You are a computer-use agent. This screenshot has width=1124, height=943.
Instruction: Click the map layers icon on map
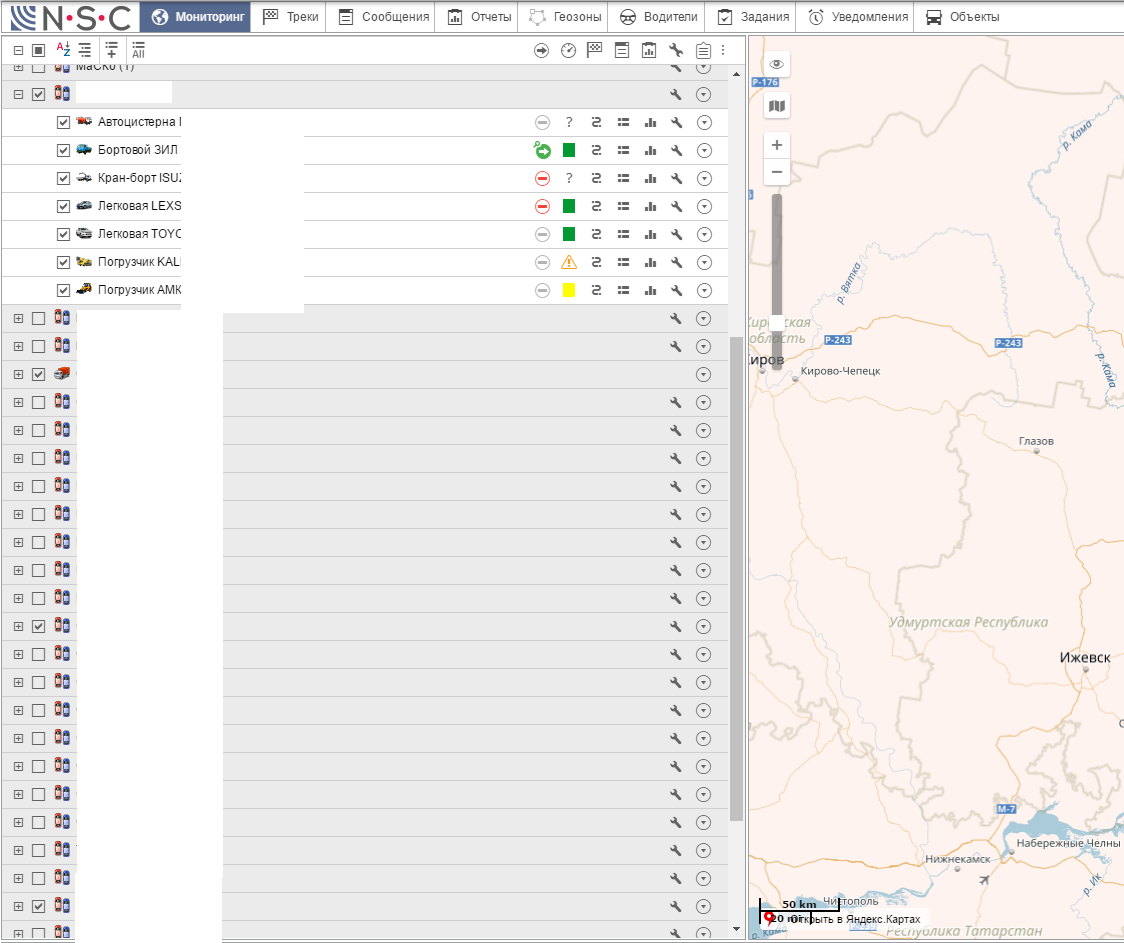777,106
